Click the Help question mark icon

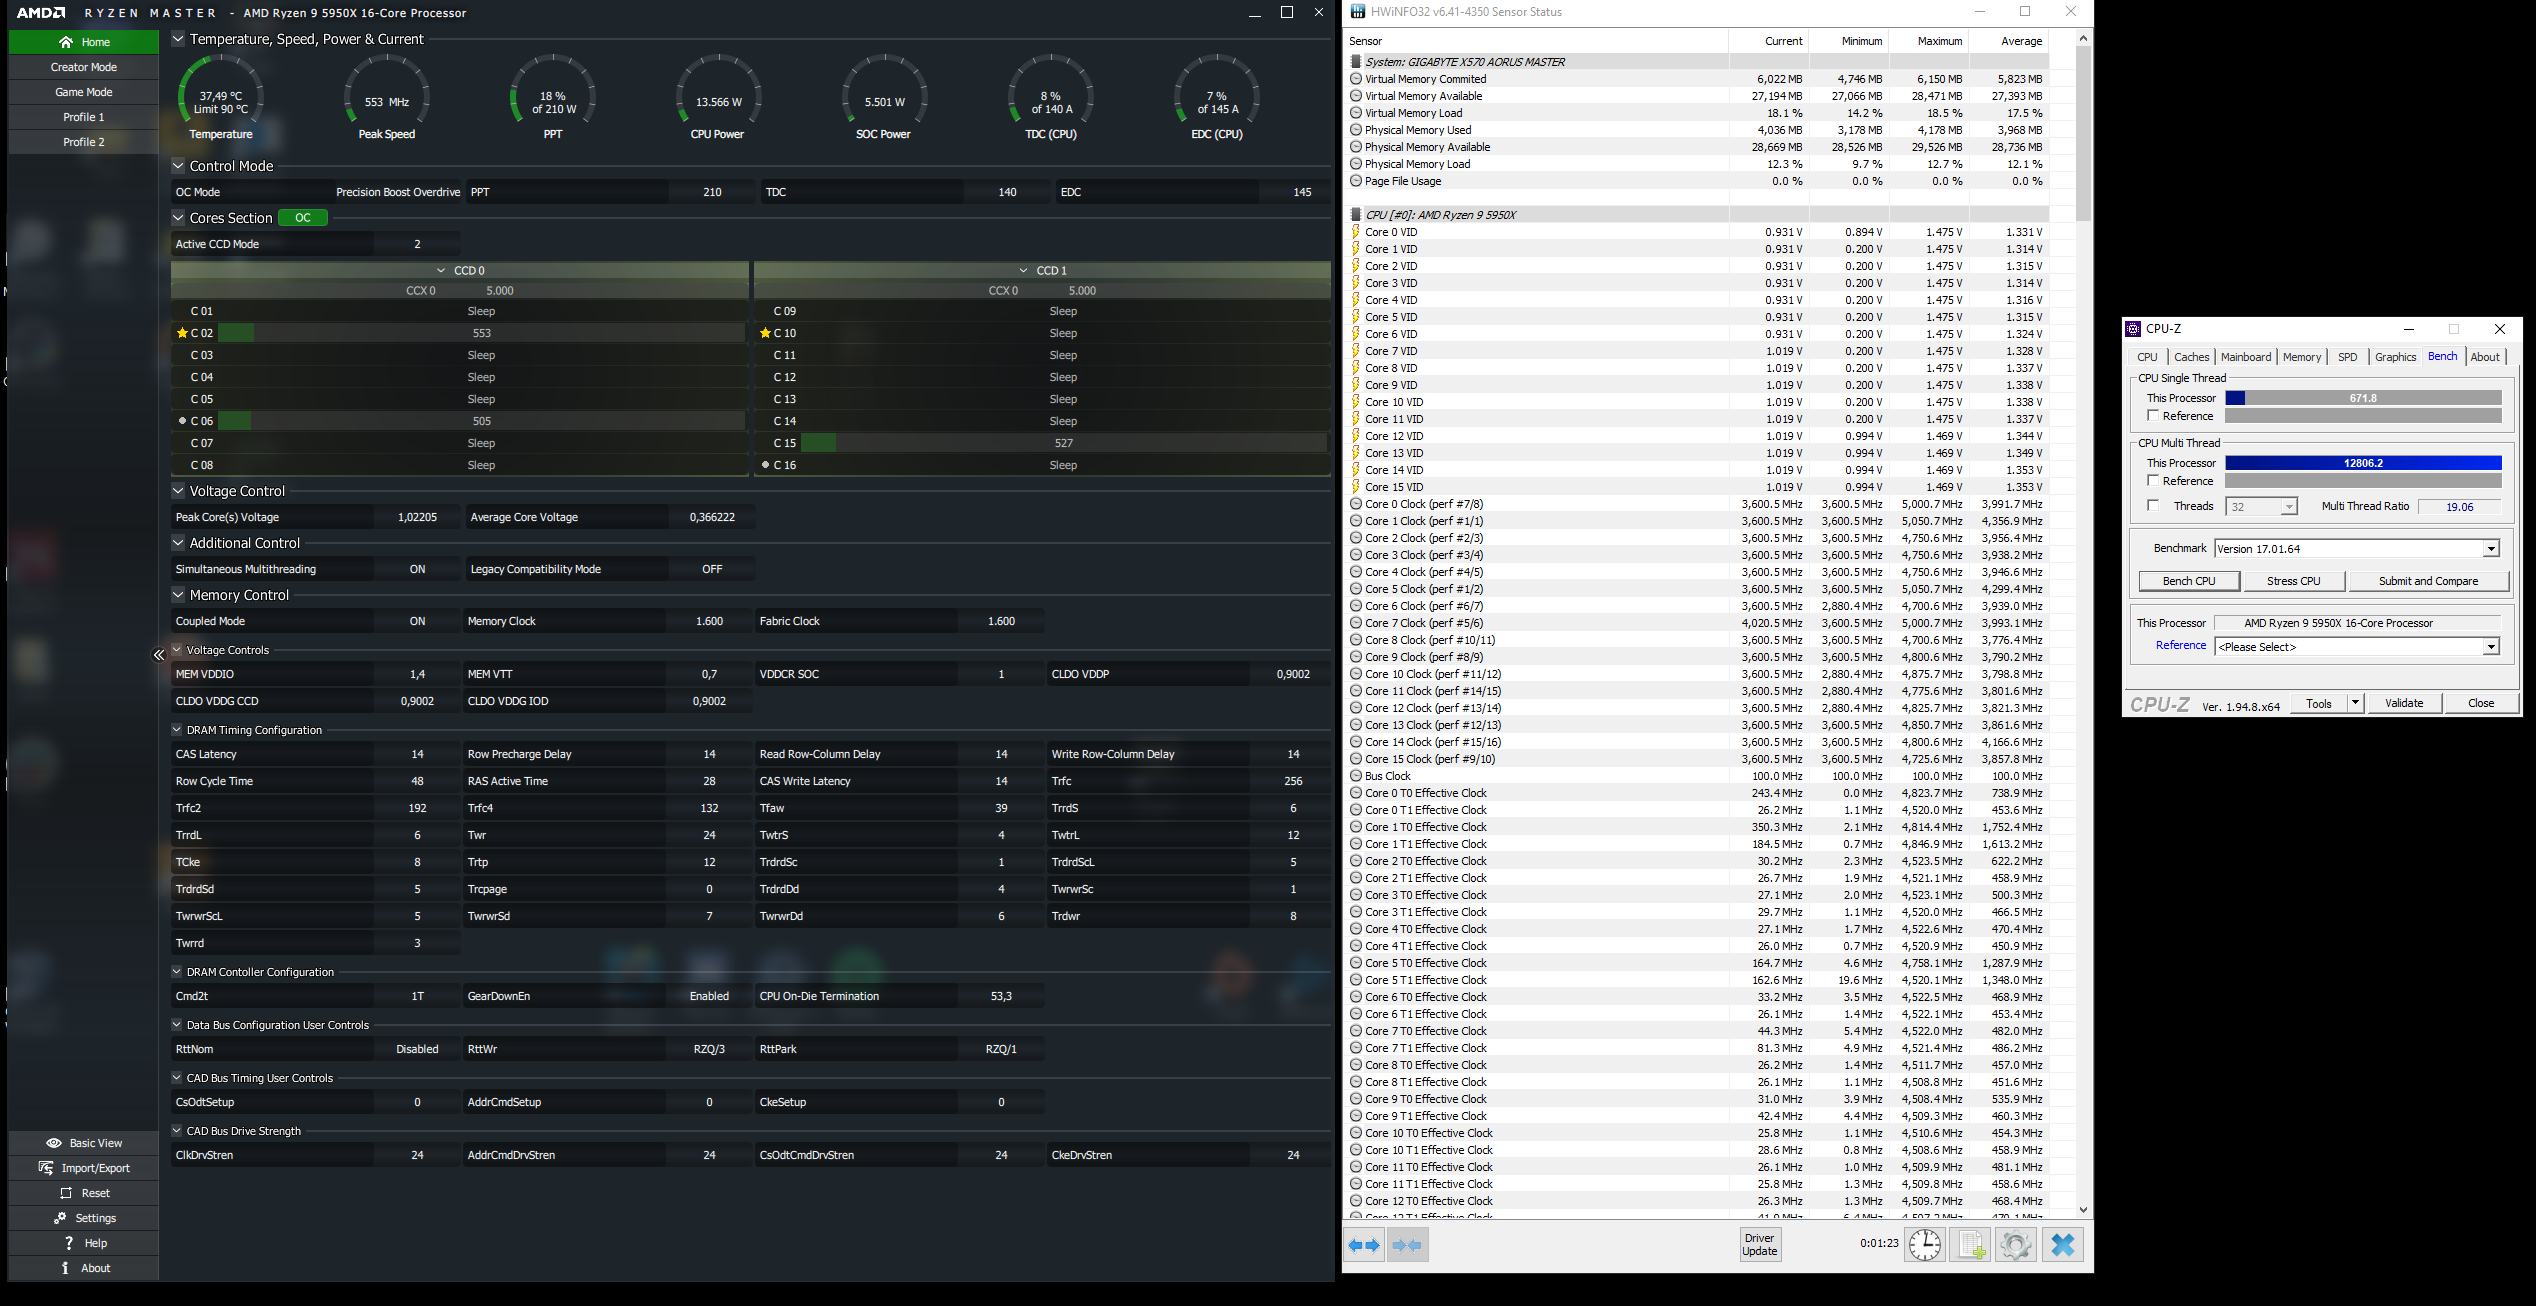(x=69, y=1243)
